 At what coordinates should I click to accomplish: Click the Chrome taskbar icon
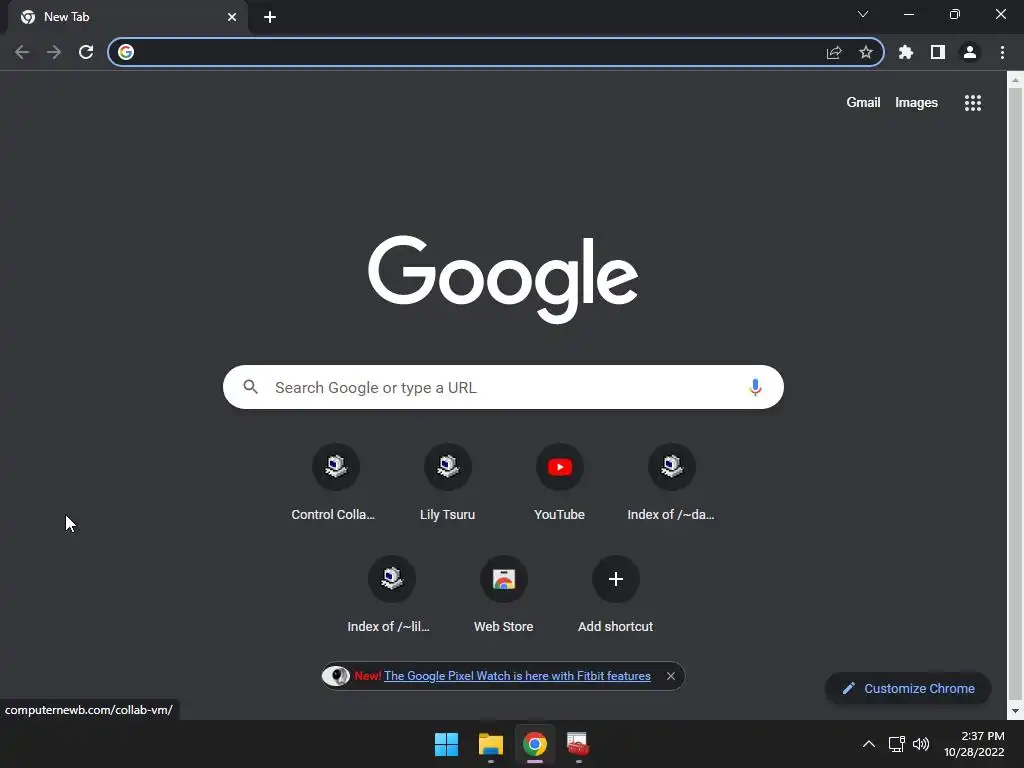(x=534, y=744)
